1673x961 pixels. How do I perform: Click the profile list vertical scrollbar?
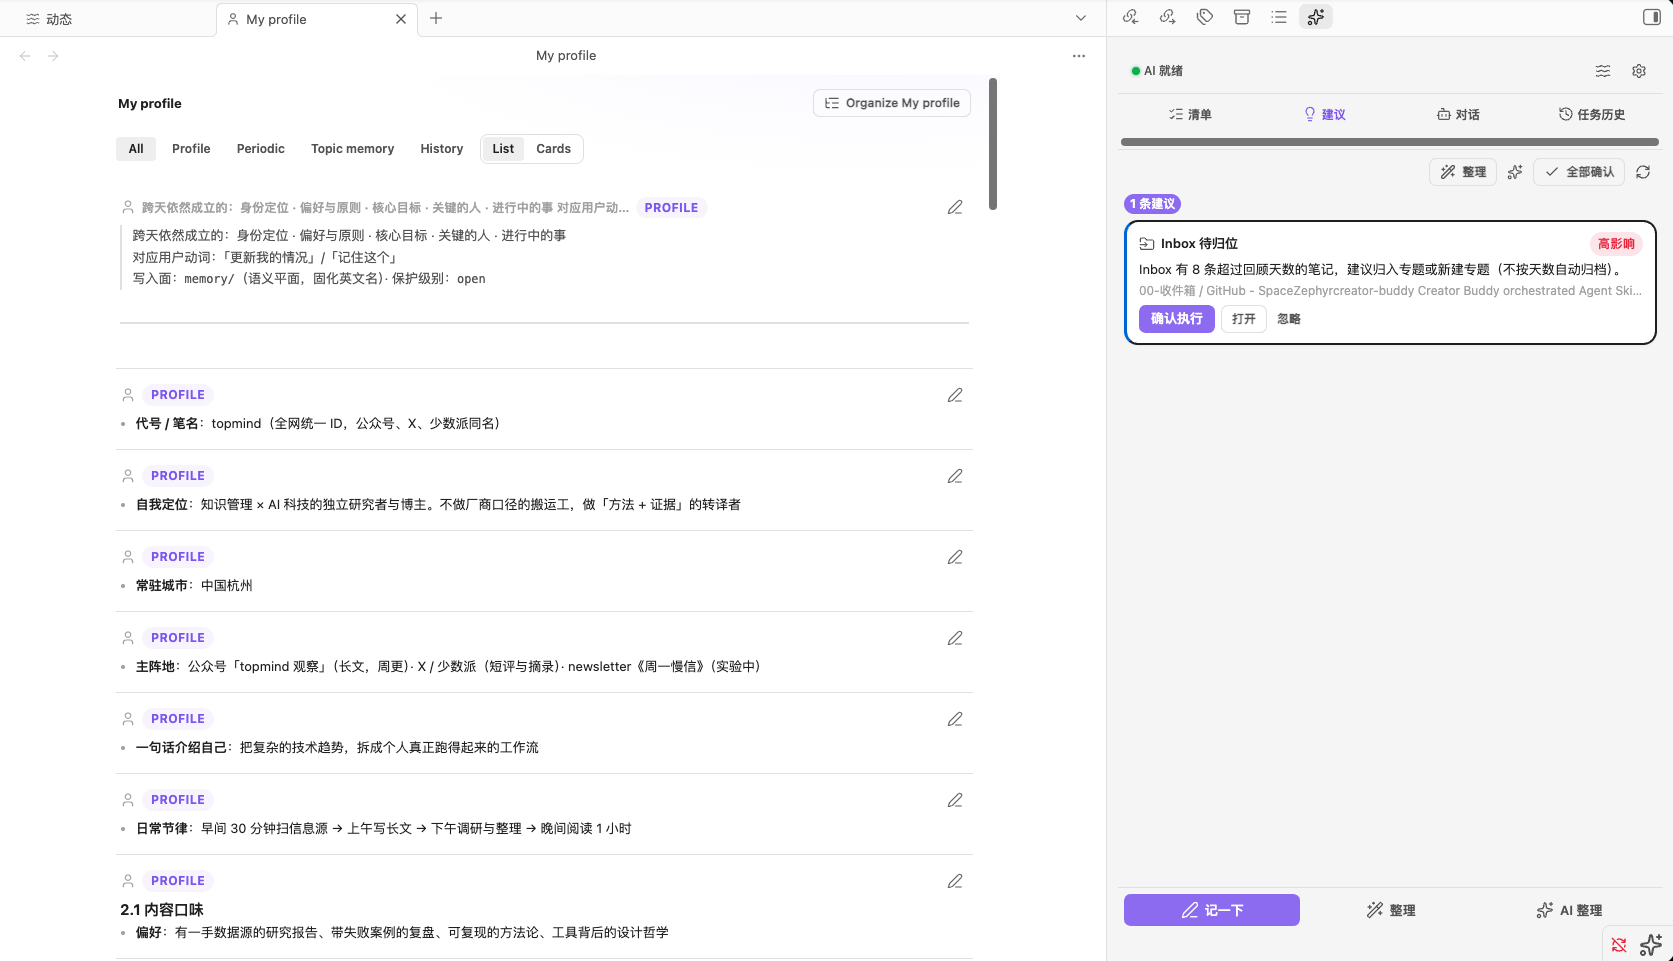993,144
